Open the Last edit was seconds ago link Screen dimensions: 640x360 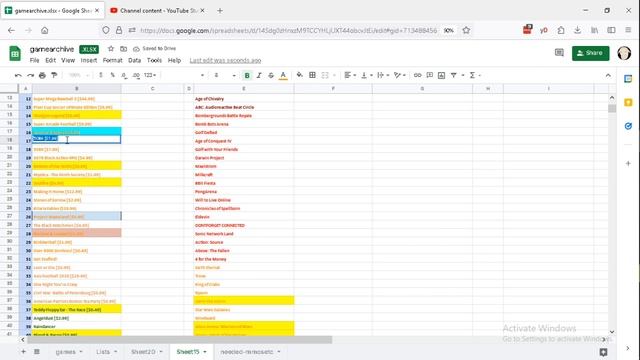point(225,60)
